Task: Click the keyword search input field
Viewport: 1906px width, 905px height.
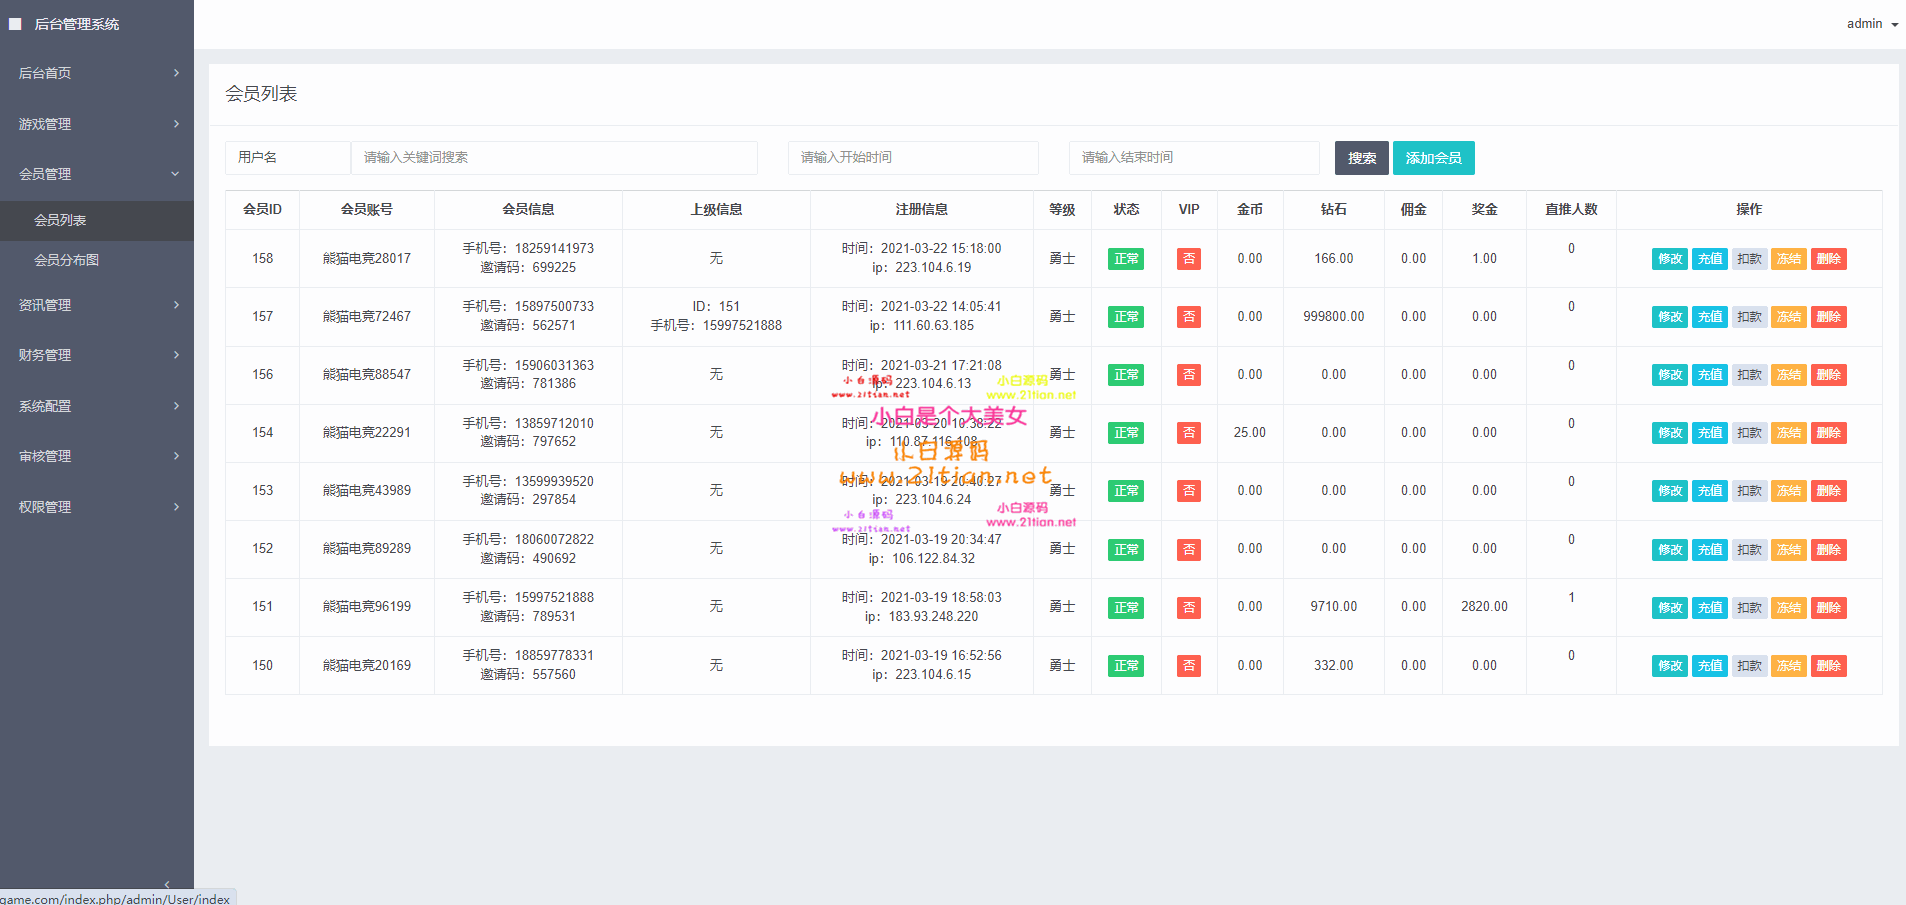Action: tap(554, 158)
